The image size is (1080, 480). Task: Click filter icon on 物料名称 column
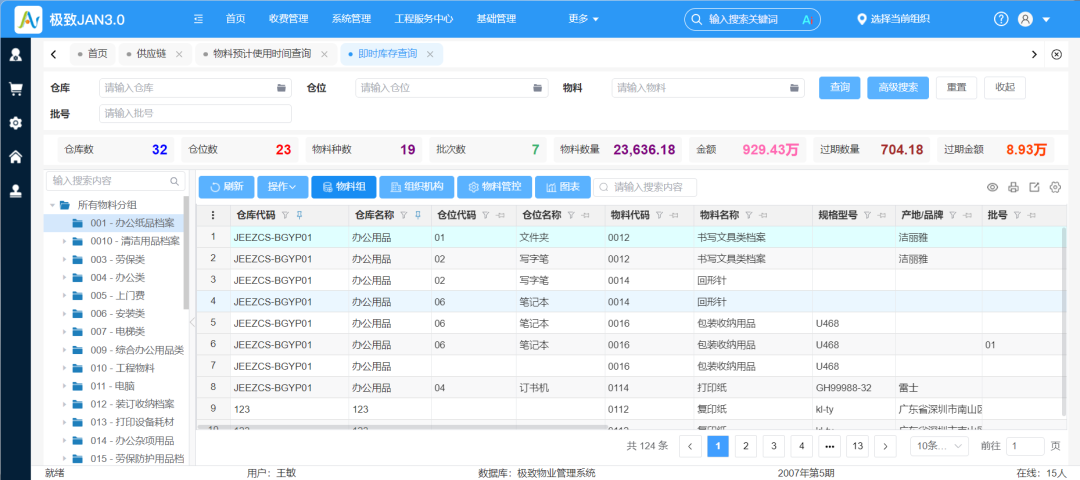pos(749,215)
